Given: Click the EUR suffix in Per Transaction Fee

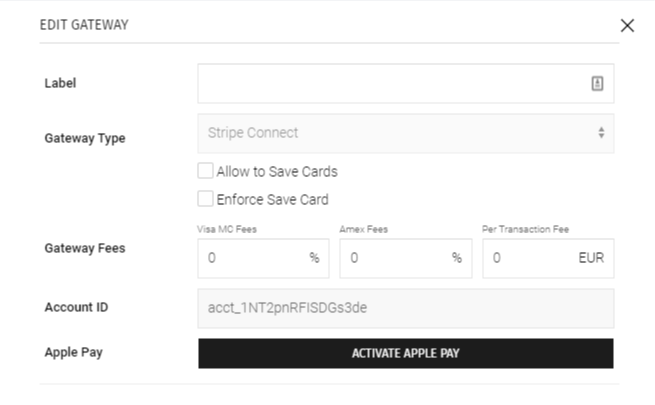Looking at the screenshot, I should [591, 258].
